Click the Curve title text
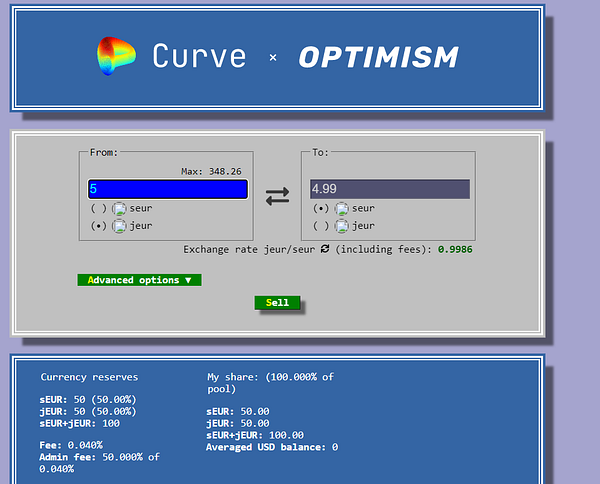The image size is (600, 484). point(199,56)
